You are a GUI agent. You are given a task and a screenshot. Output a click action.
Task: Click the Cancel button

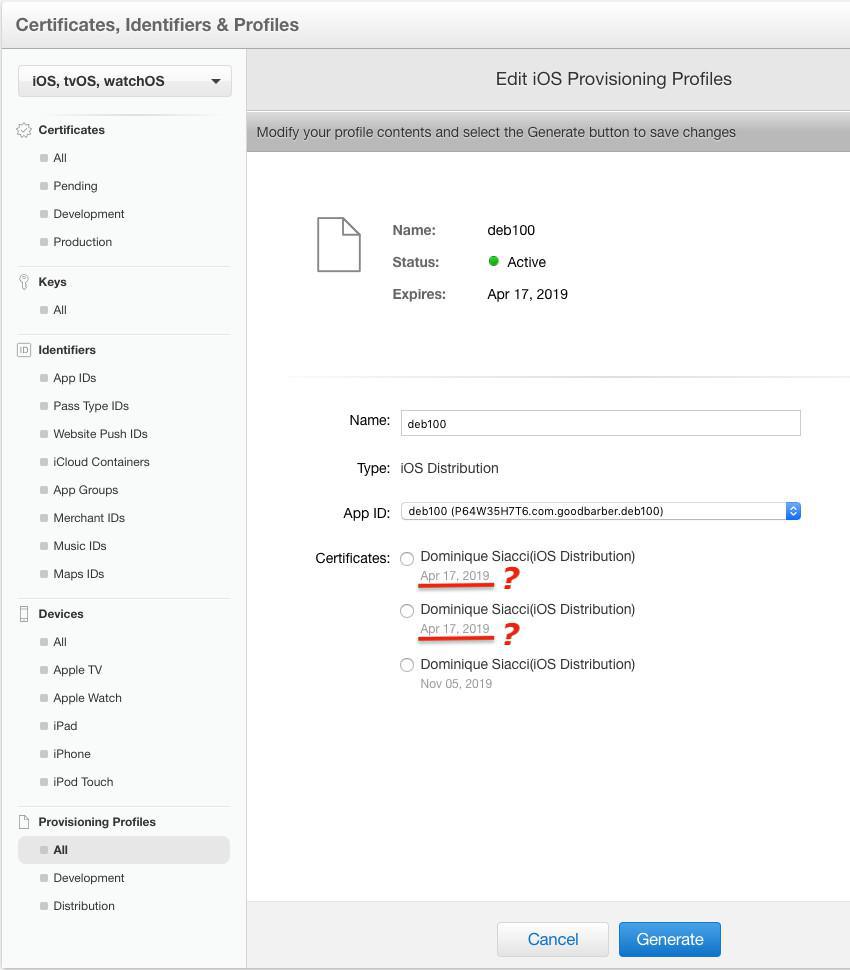click(552, 939)
